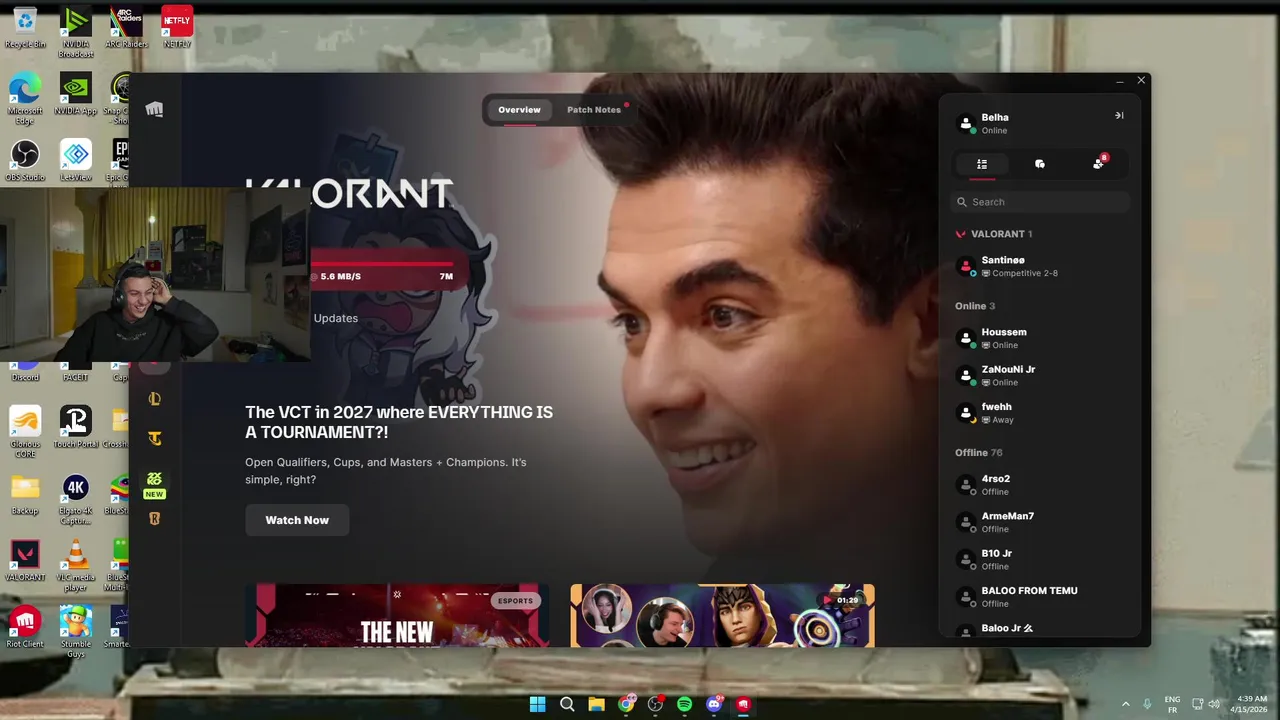Open taskbar Search
The height and width of the screenshot is (720, 1280).
tap(567, 704)
